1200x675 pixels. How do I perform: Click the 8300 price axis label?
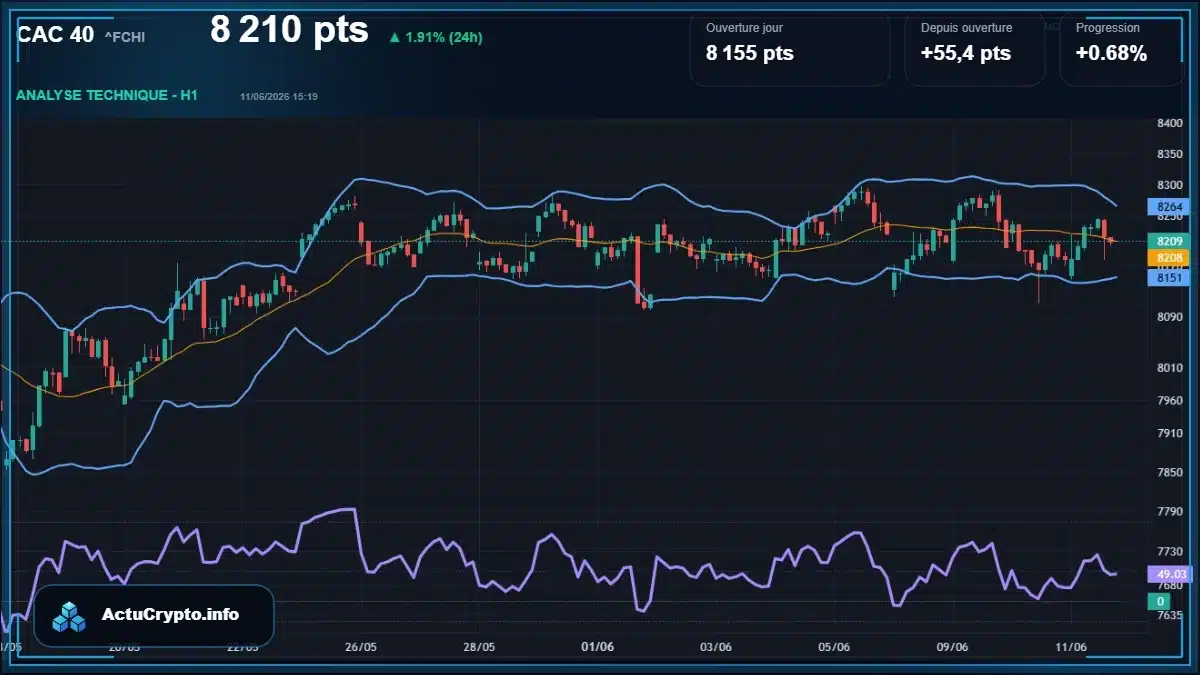pos(1169,186)
